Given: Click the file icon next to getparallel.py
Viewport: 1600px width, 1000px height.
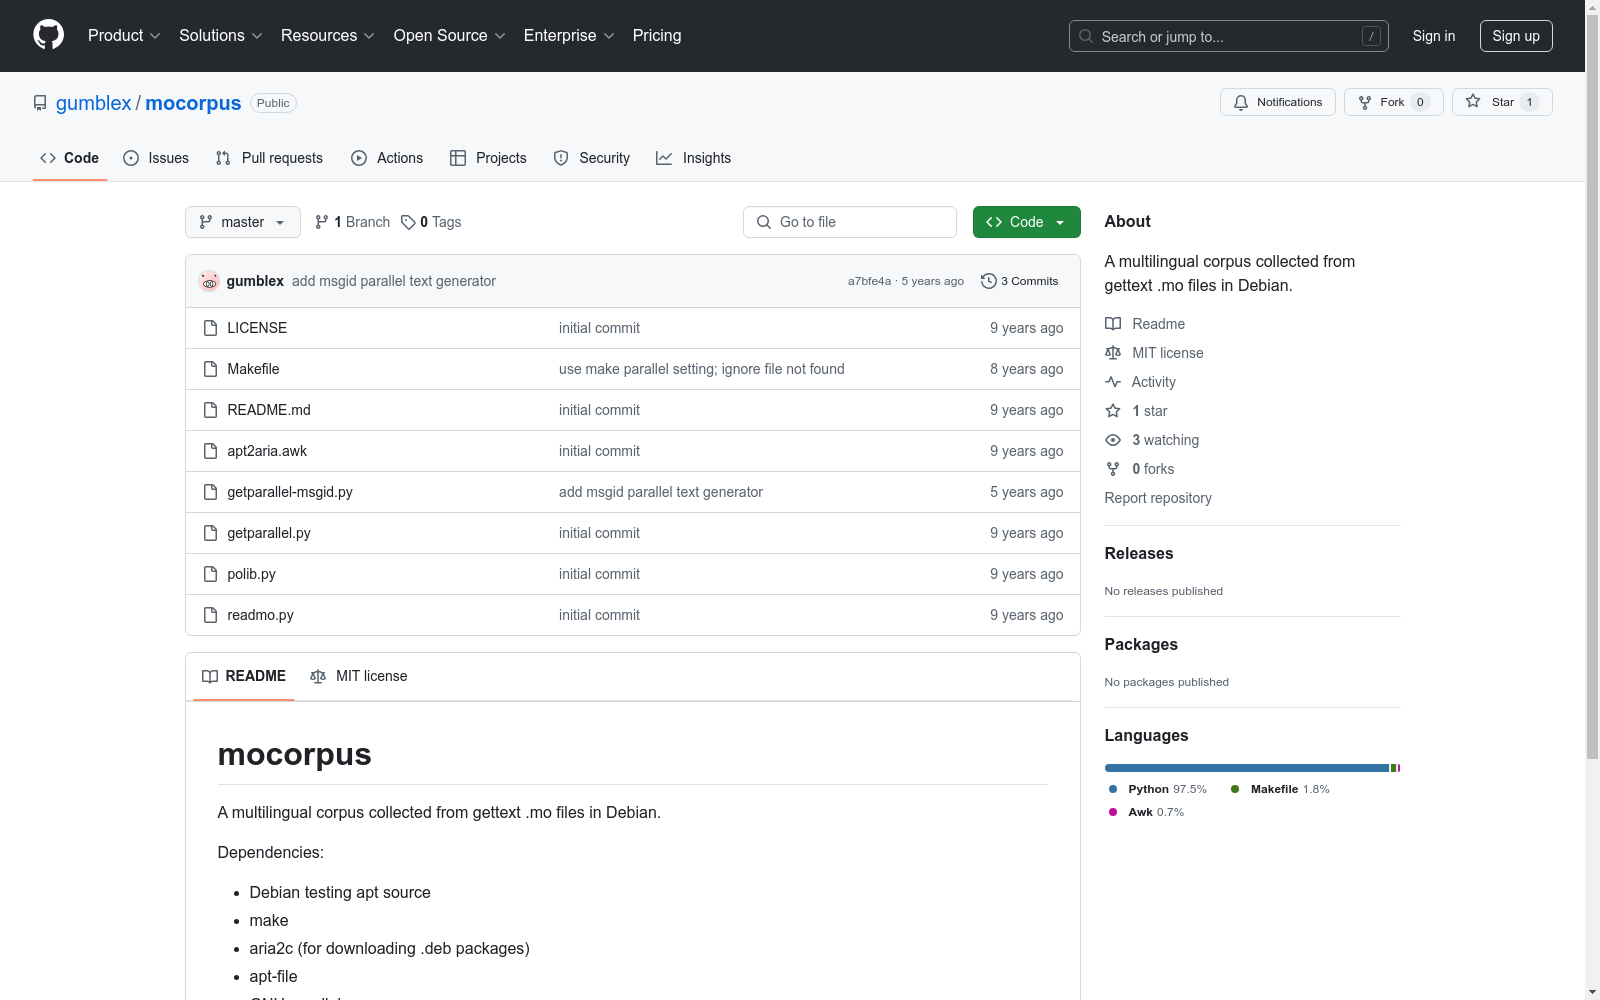Looking at the screenshot, I should pos(210,533).
